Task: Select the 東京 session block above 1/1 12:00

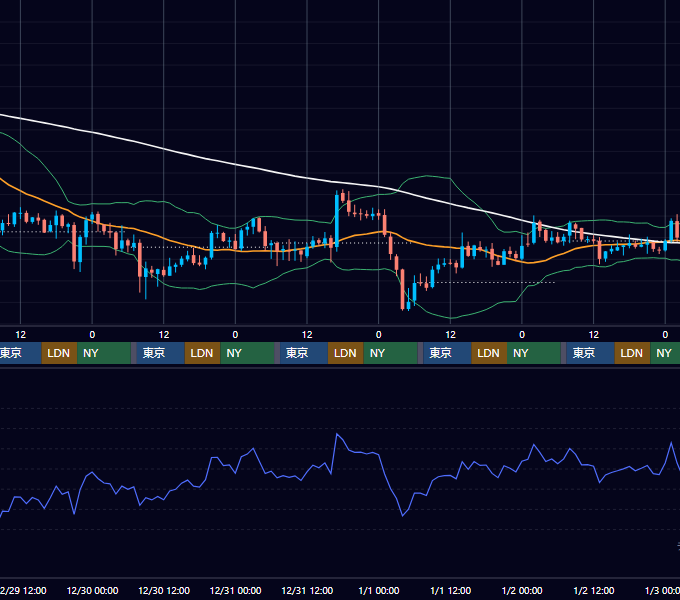Action: pos(447,353)
